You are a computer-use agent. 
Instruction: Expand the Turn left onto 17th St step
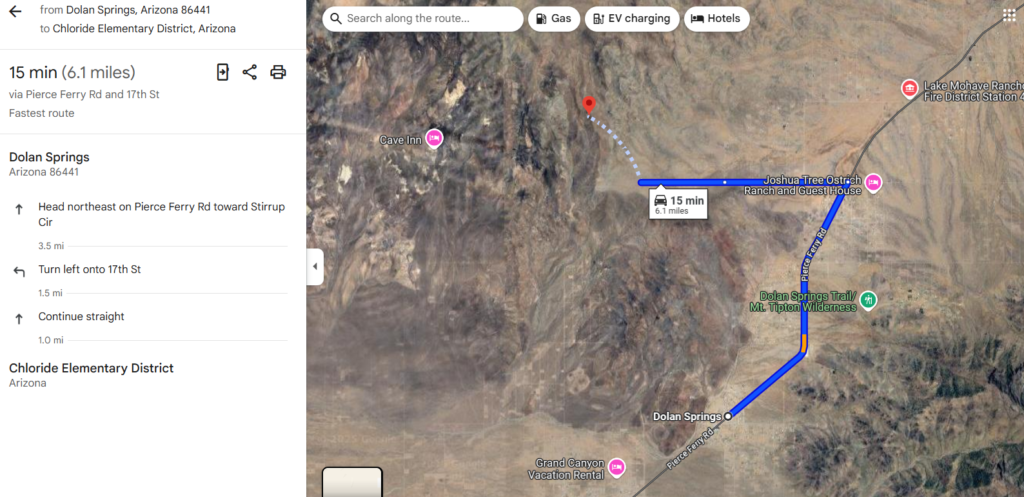point(150,278)
